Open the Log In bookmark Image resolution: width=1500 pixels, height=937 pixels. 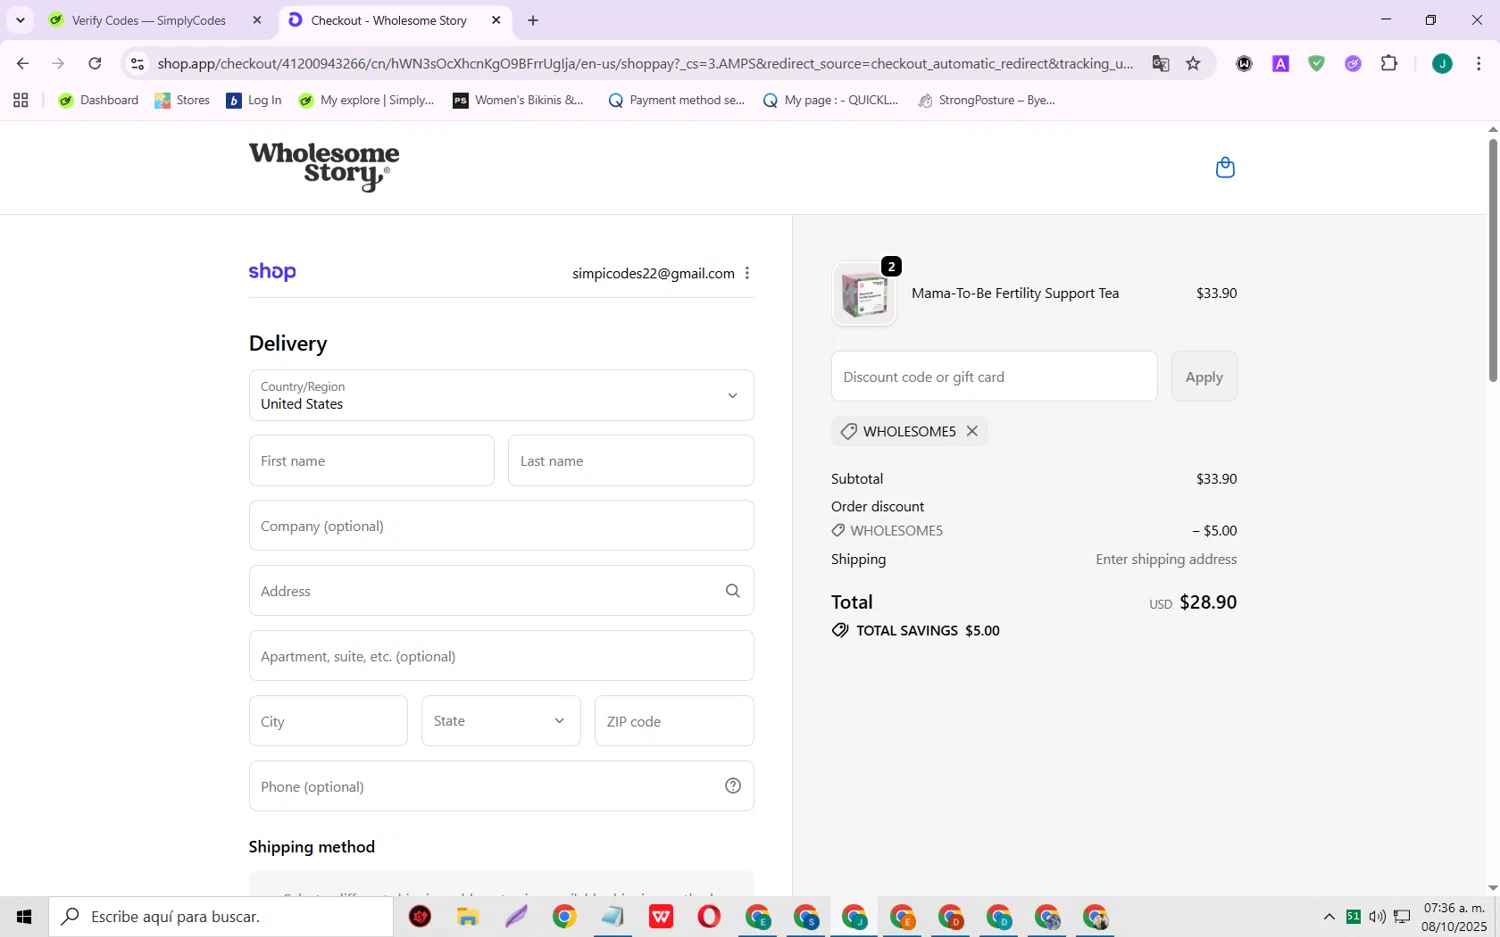click(x=254, y=100)
